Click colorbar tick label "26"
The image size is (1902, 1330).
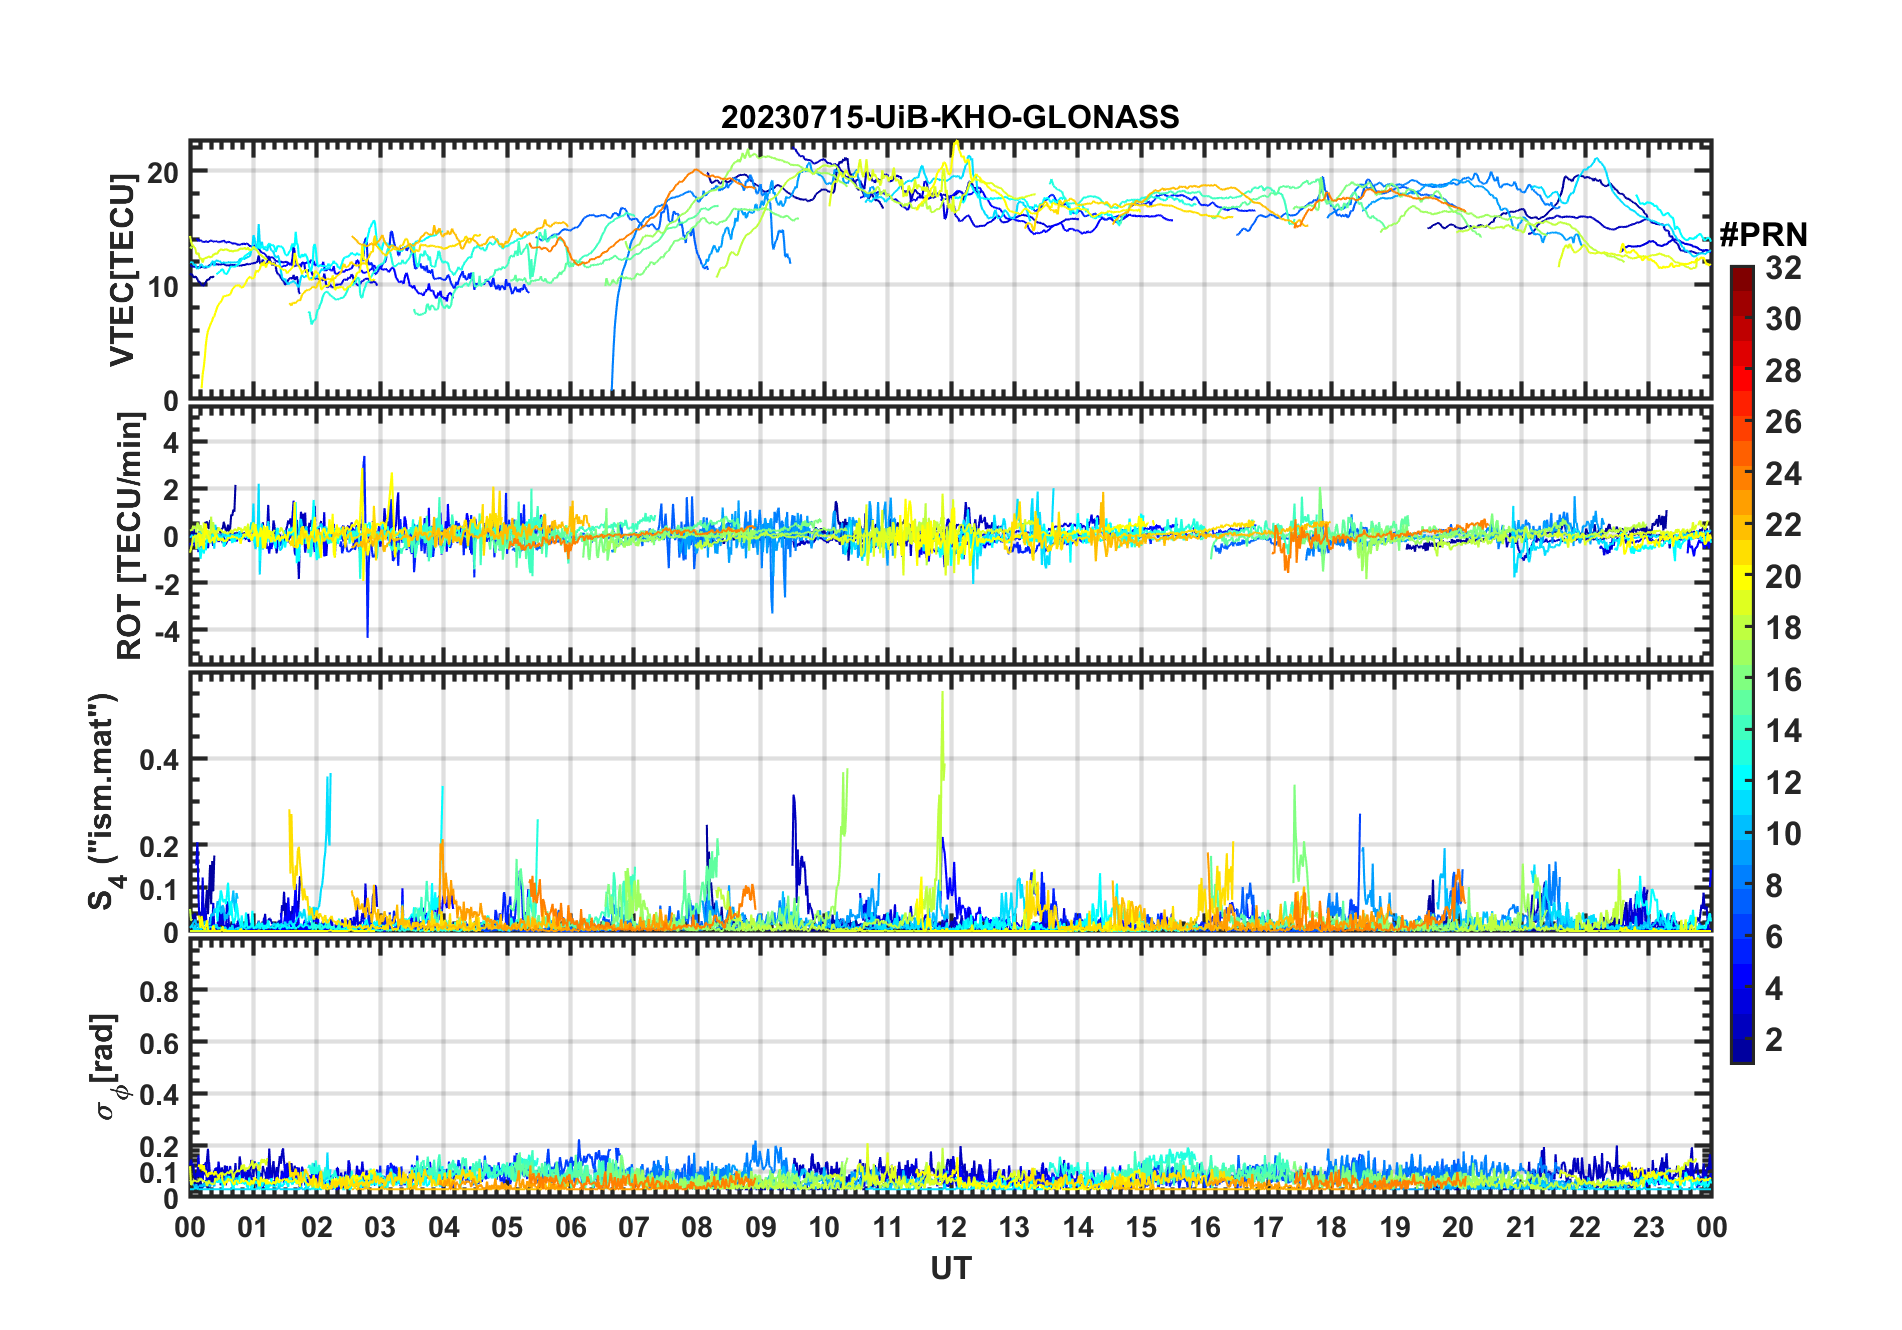[x=1783, y=422]
